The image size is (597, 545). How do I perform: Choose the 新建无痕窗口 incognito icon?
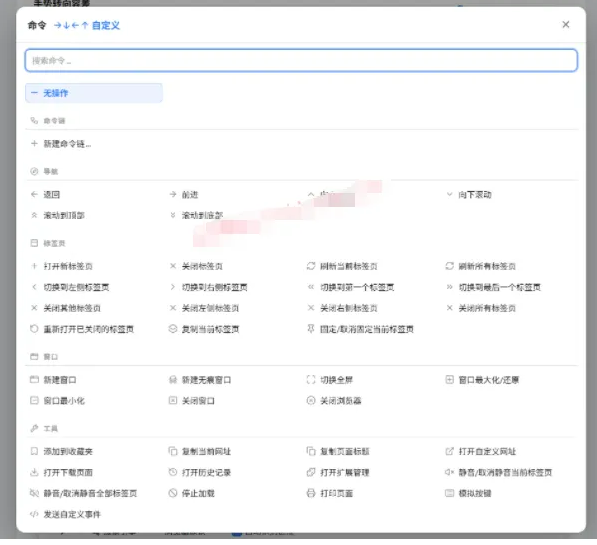point(173,380)
